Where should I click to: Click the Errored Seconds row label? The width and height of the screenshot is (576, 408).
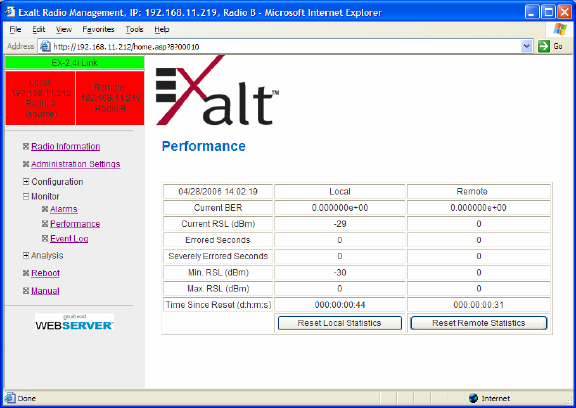(x=218, y=240)
